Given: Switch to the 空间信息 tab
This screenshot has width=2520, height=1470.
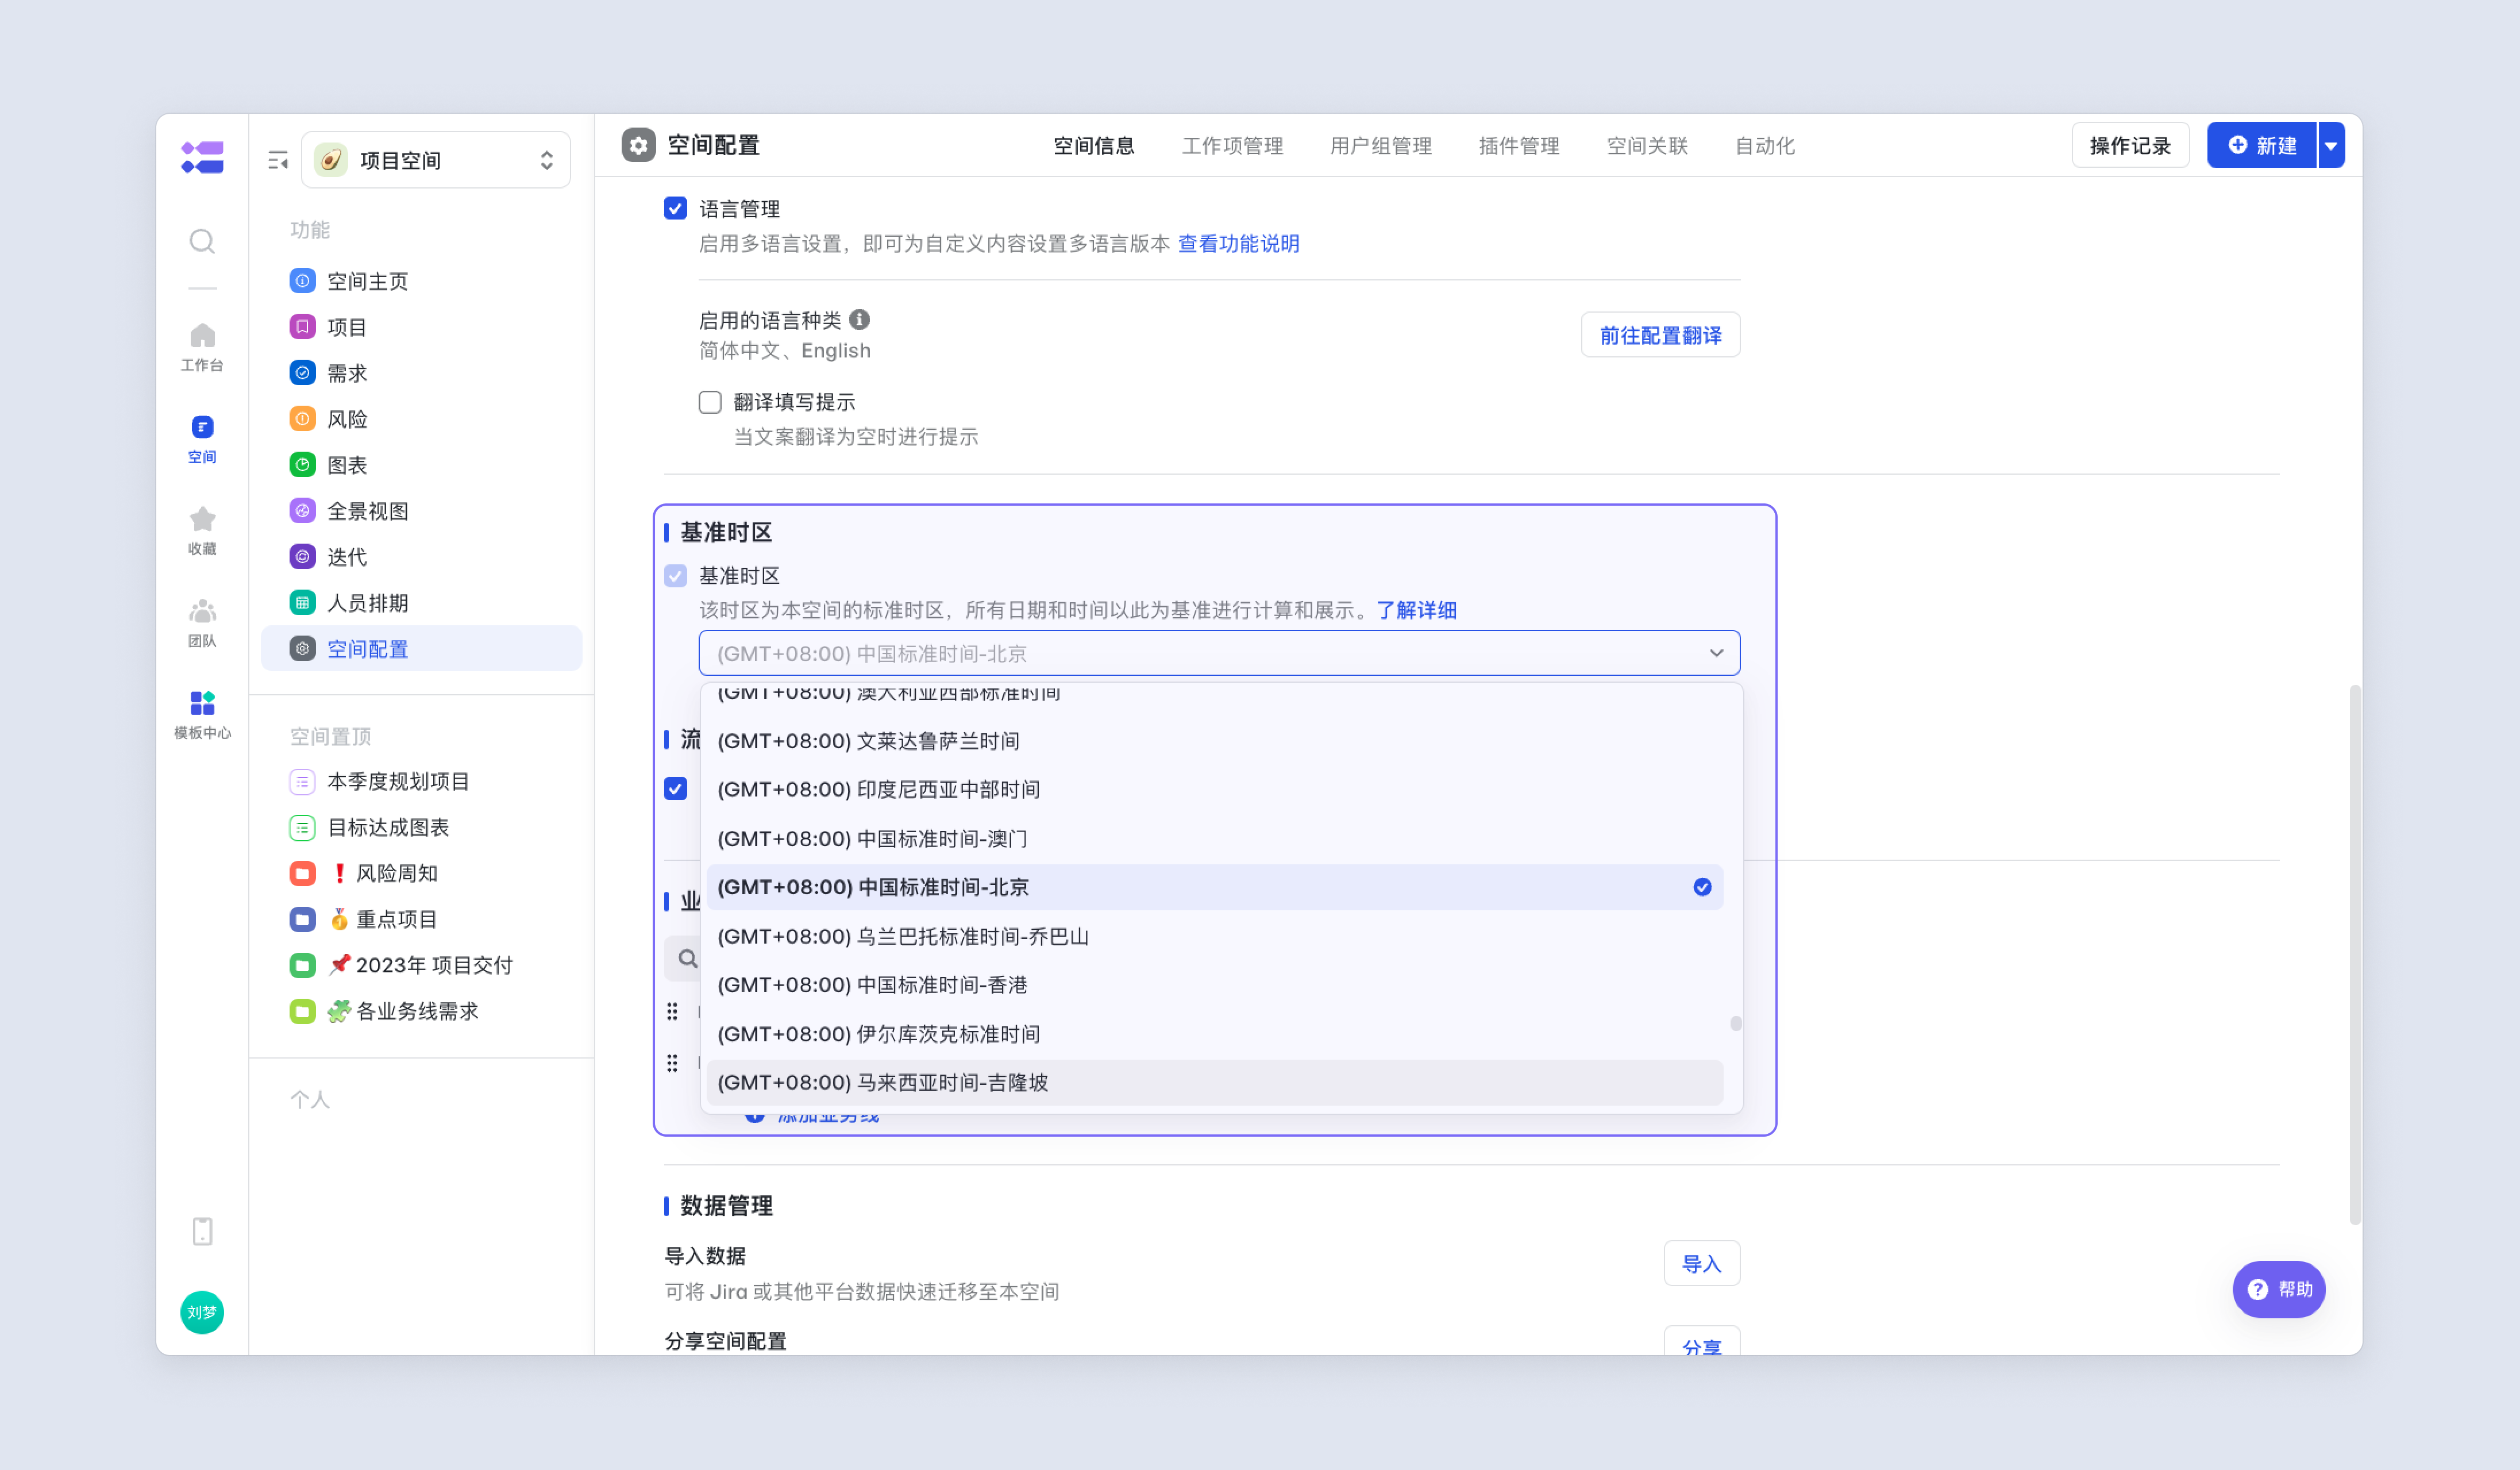Looking at the screenshot, I should point(1094,146).
